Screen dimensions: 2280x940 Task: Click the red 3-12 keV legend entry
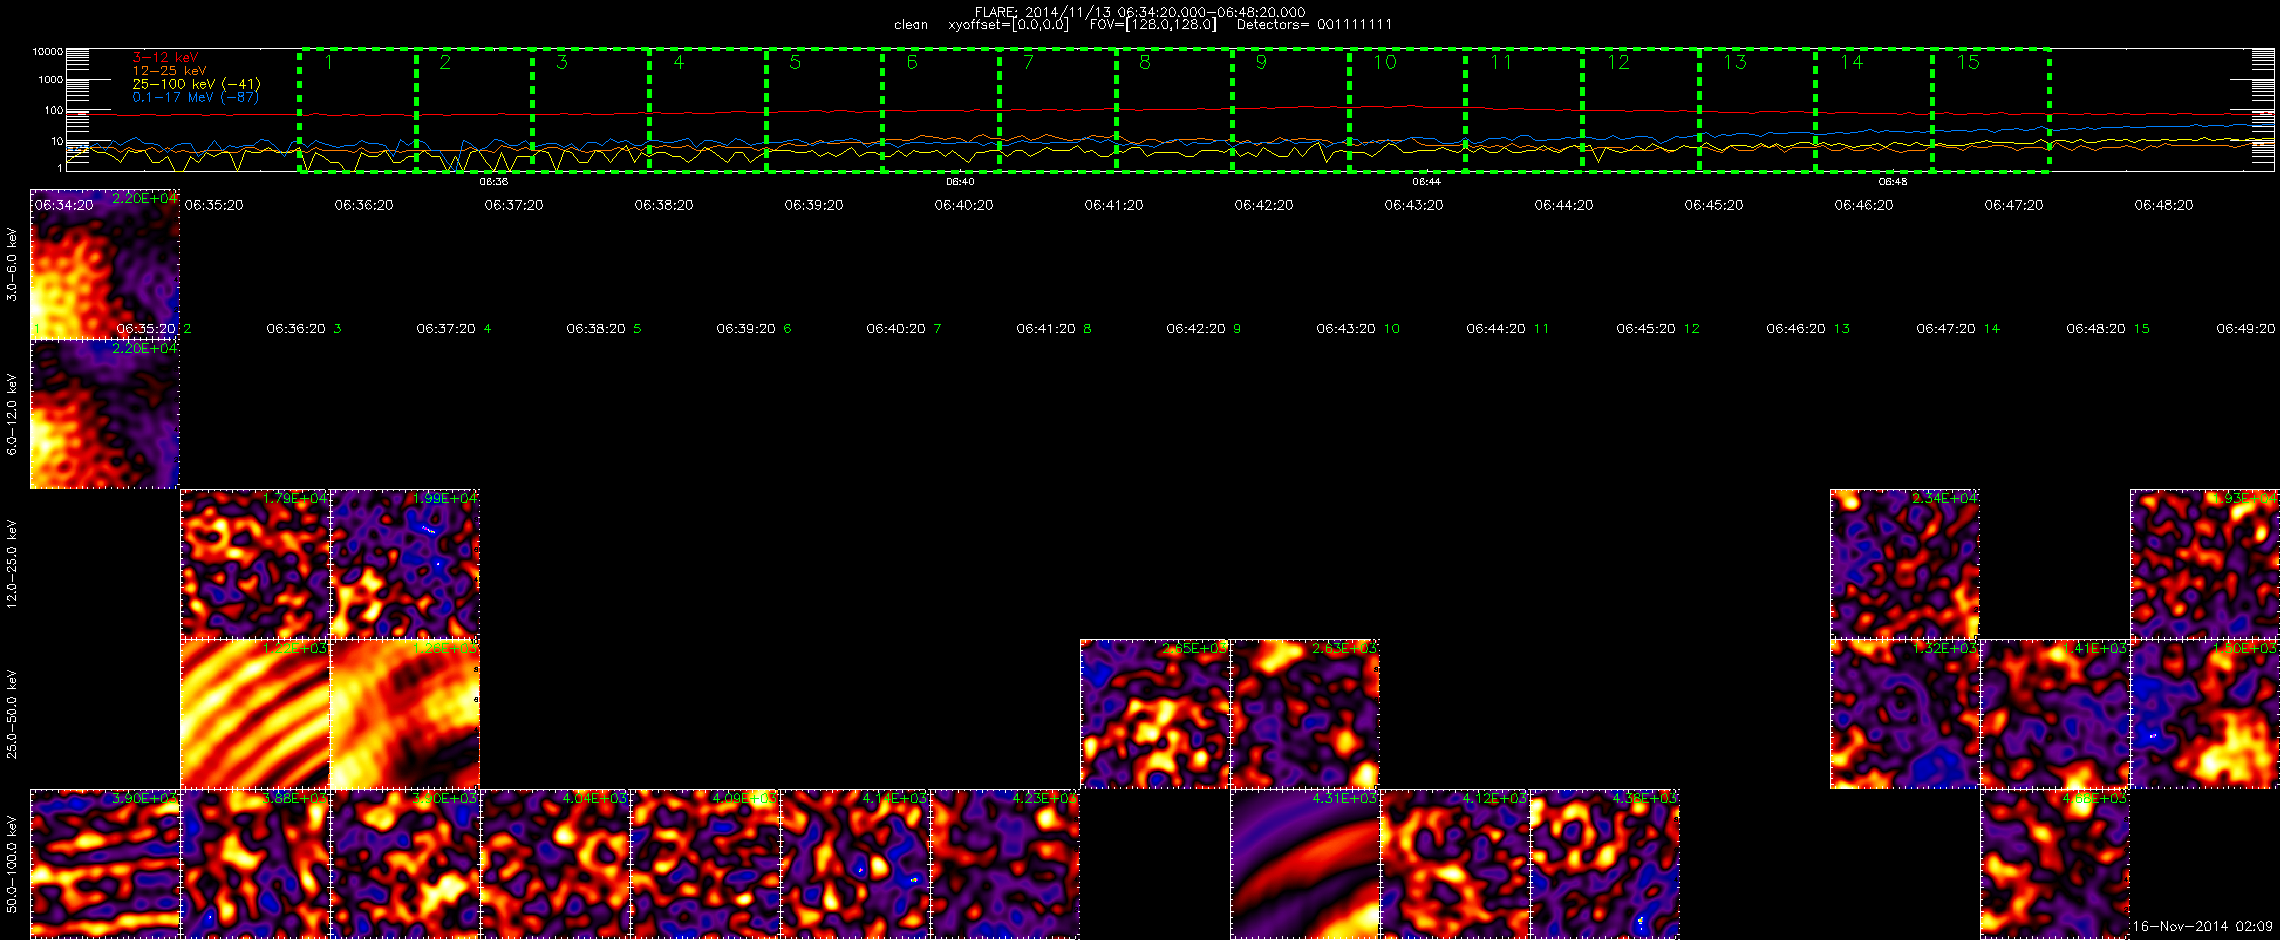coord(165,58)
